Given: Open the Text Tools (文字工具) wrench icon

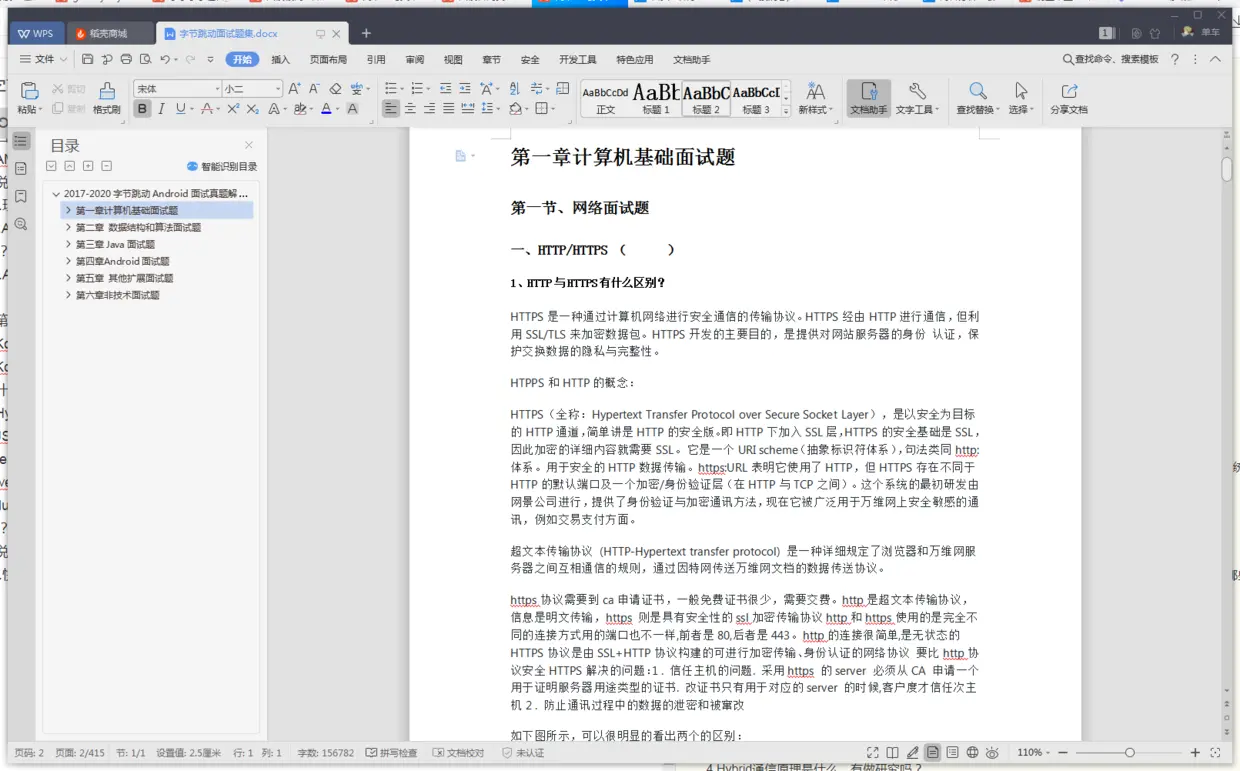Looking at the screenshot, I should point(917,92).
